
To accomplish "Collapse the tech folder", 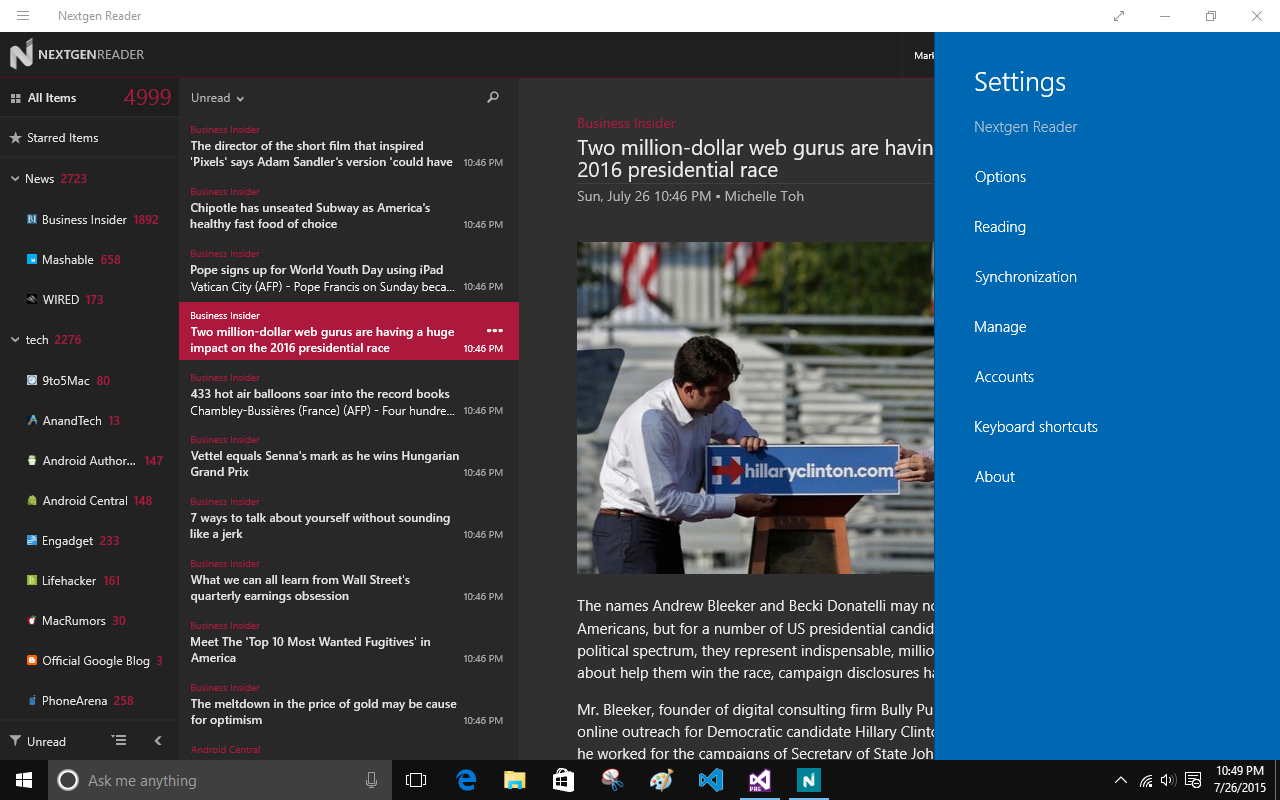I will coord(15,340).
